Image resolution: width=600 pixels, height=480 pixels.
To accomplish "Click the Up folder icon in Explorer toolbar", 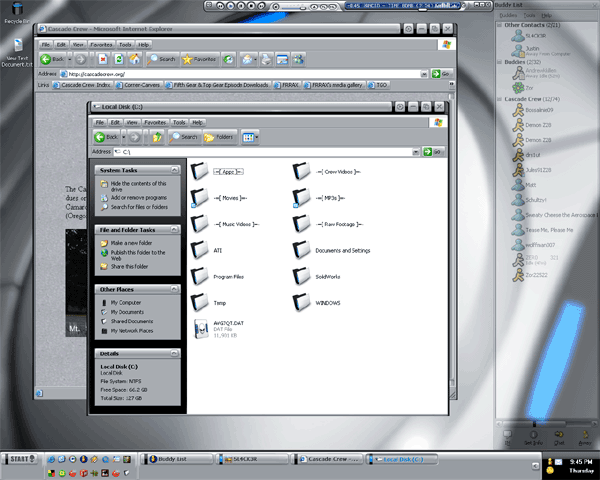I will point(157,136).
